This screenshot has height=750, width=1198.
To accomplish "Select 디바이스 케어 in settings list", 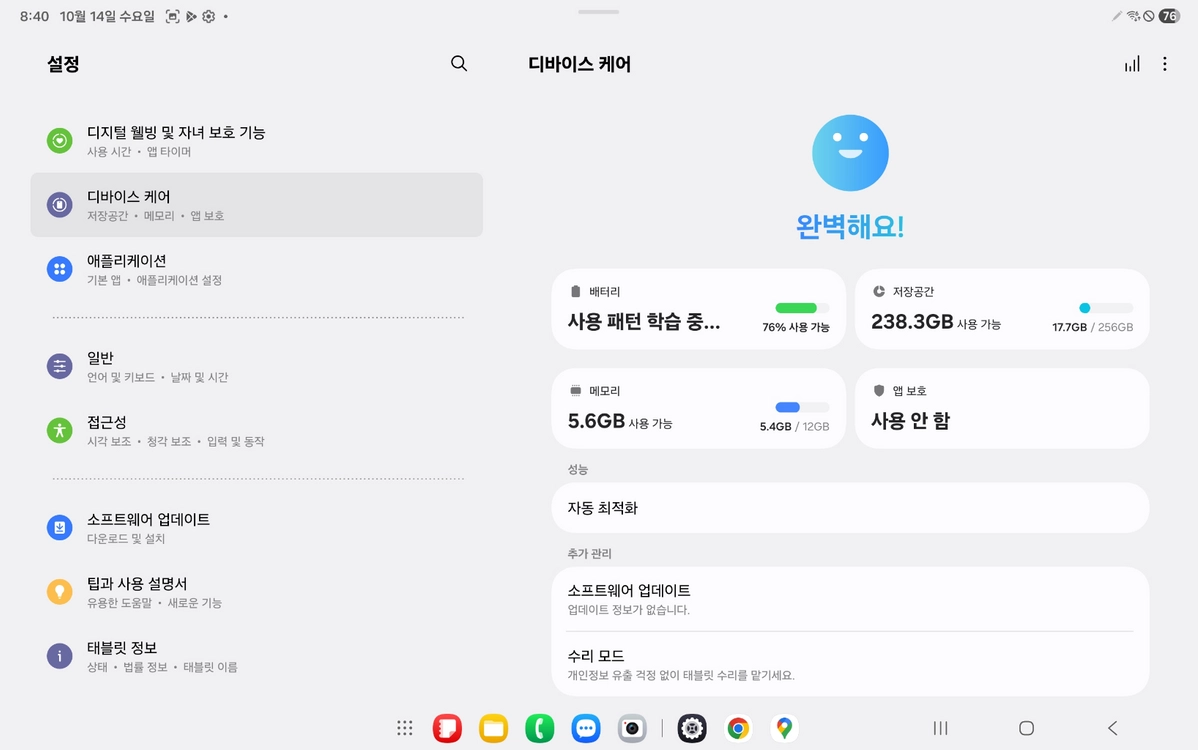I will coord(257,205).
